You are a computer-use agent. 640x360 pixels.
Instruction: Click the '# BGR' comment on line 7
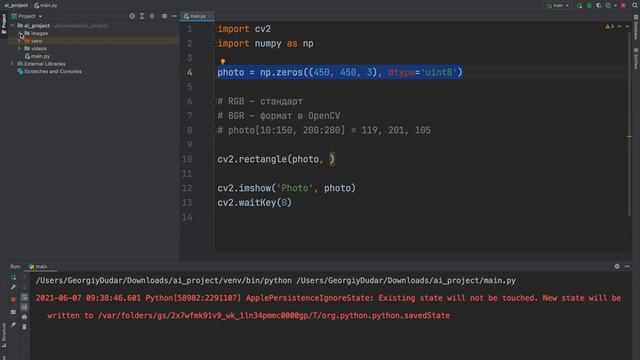(279, 116)
